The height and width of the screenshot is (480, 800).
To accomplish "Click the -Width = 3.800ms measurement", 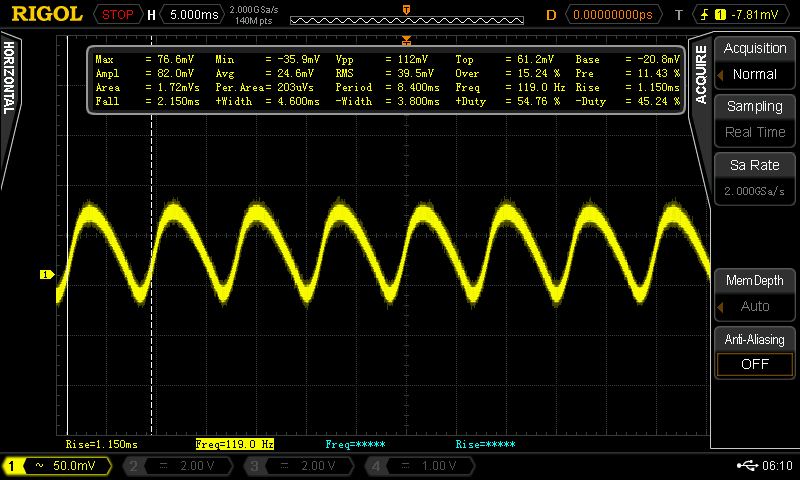I will coord(388,101).
